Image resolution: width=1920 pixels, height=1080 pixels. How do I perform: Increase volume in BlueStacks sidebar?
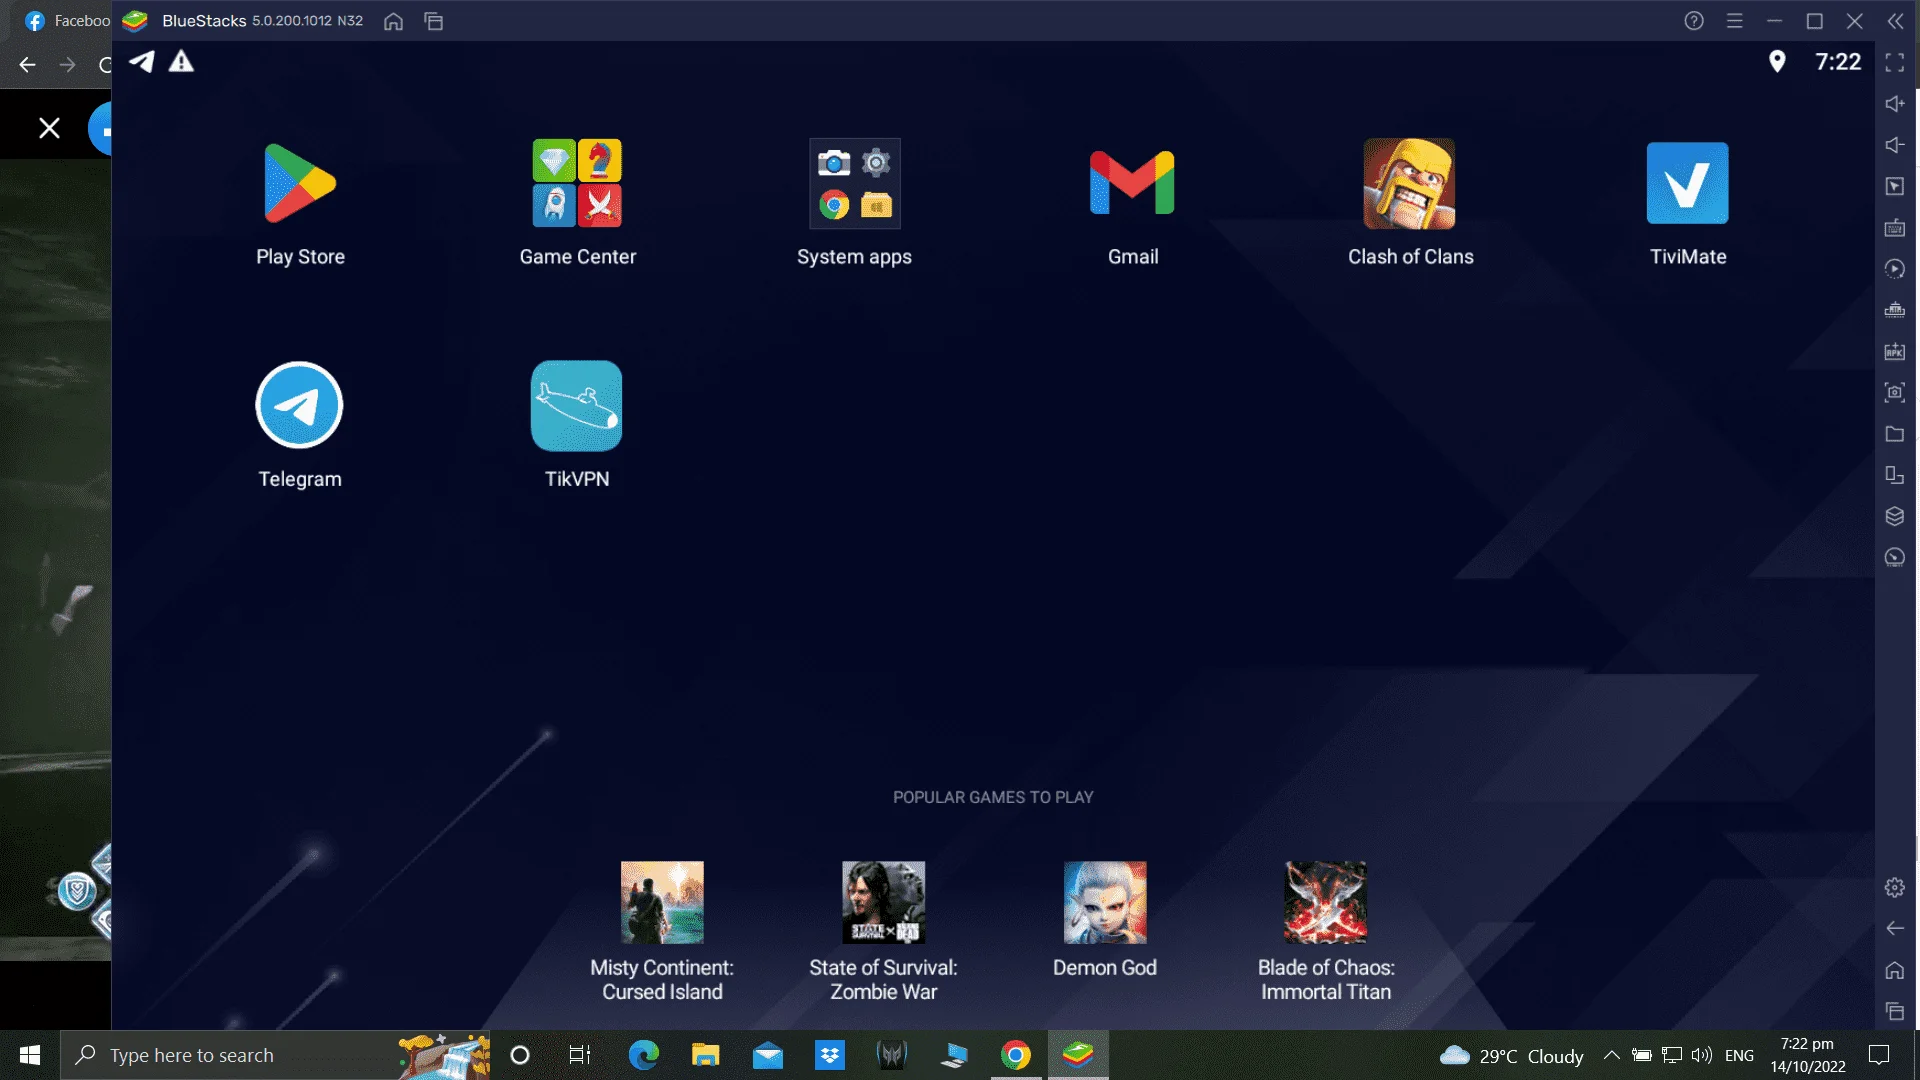[x=1895, y=104]
